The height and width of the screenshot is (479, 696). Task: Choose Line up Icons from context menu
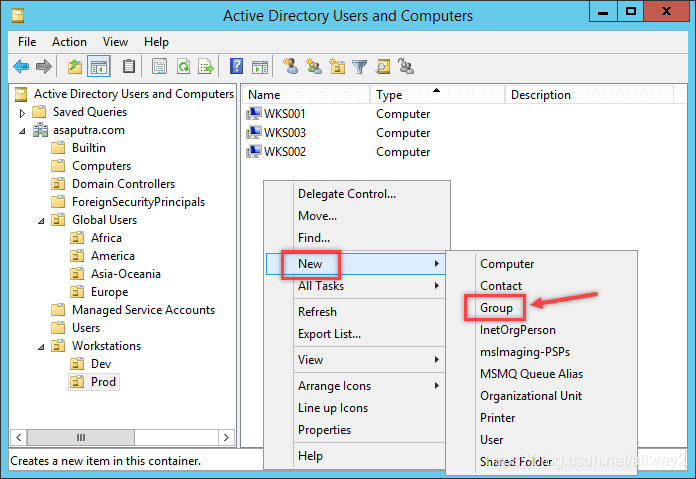coord(333,408)
